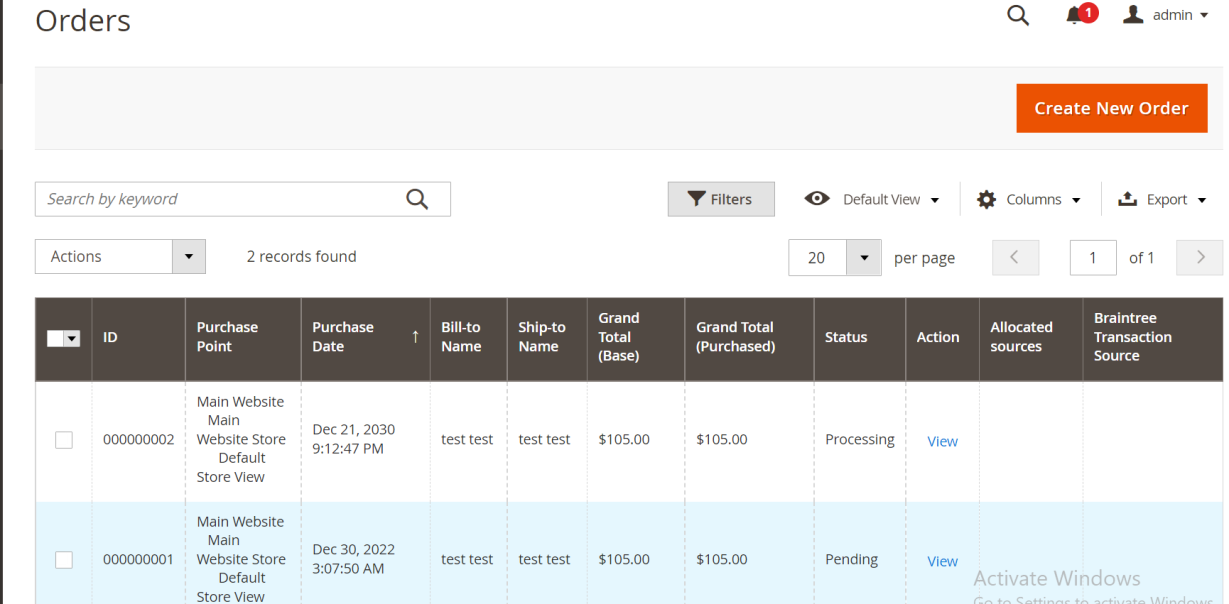Click the Filters button
Viewport: 1229px width, 604px height.
[x=721, y=199]
